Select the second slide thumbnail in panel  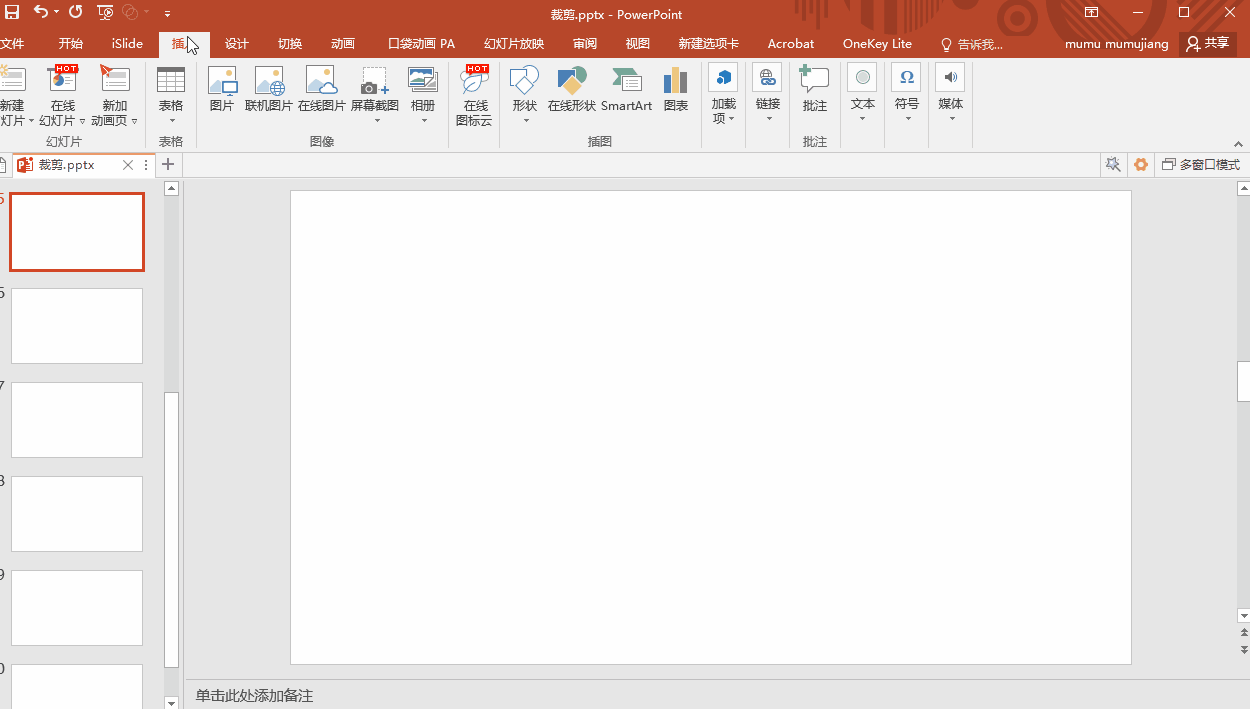click(x=77, y=326)
